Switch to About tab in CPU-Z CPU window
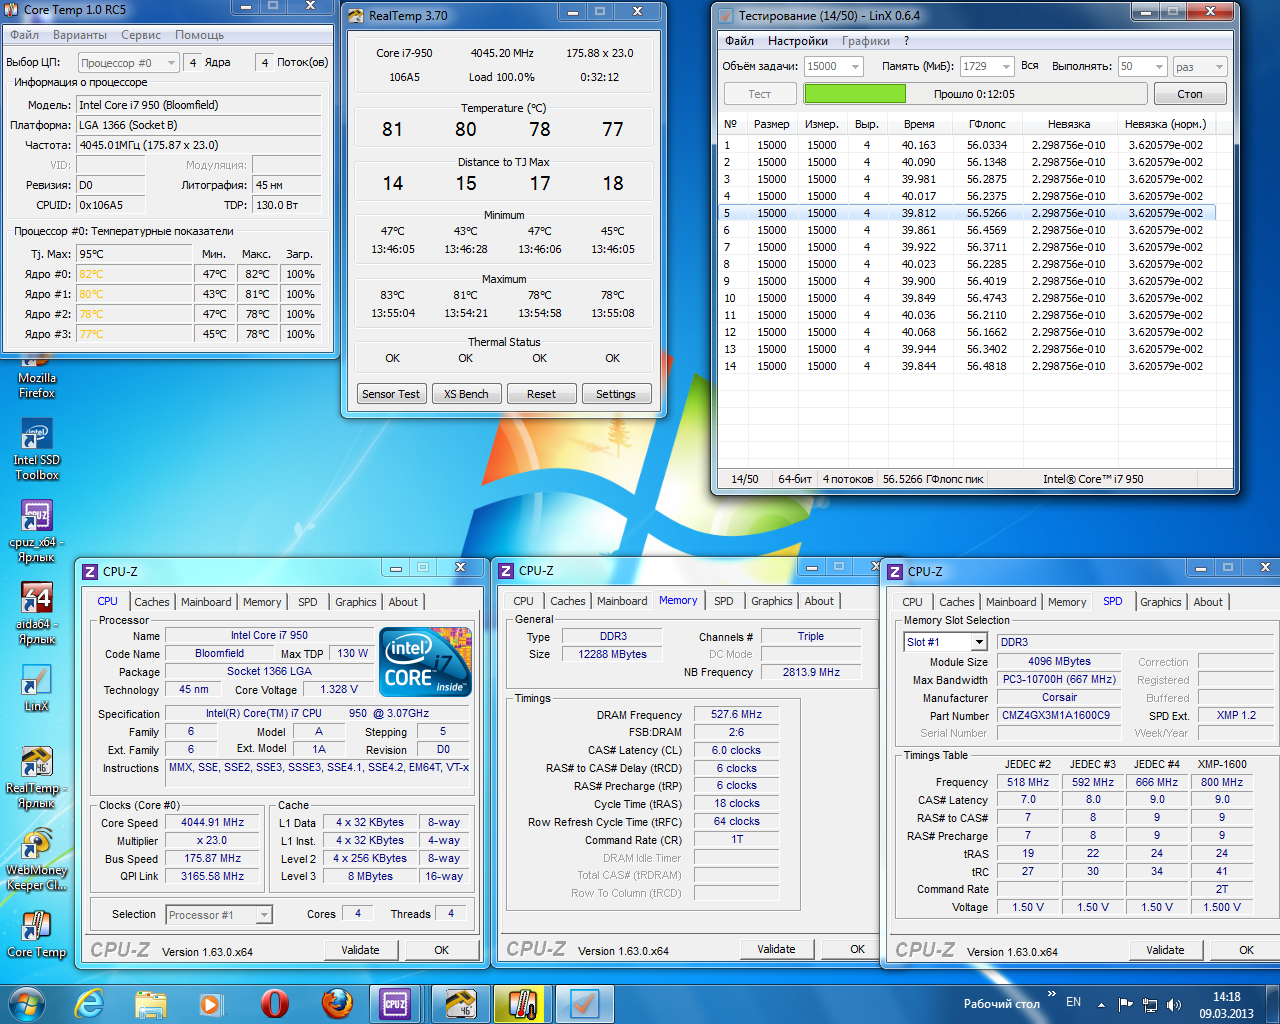Screen dimensions: 1280x1024 (x=403, y=602)
